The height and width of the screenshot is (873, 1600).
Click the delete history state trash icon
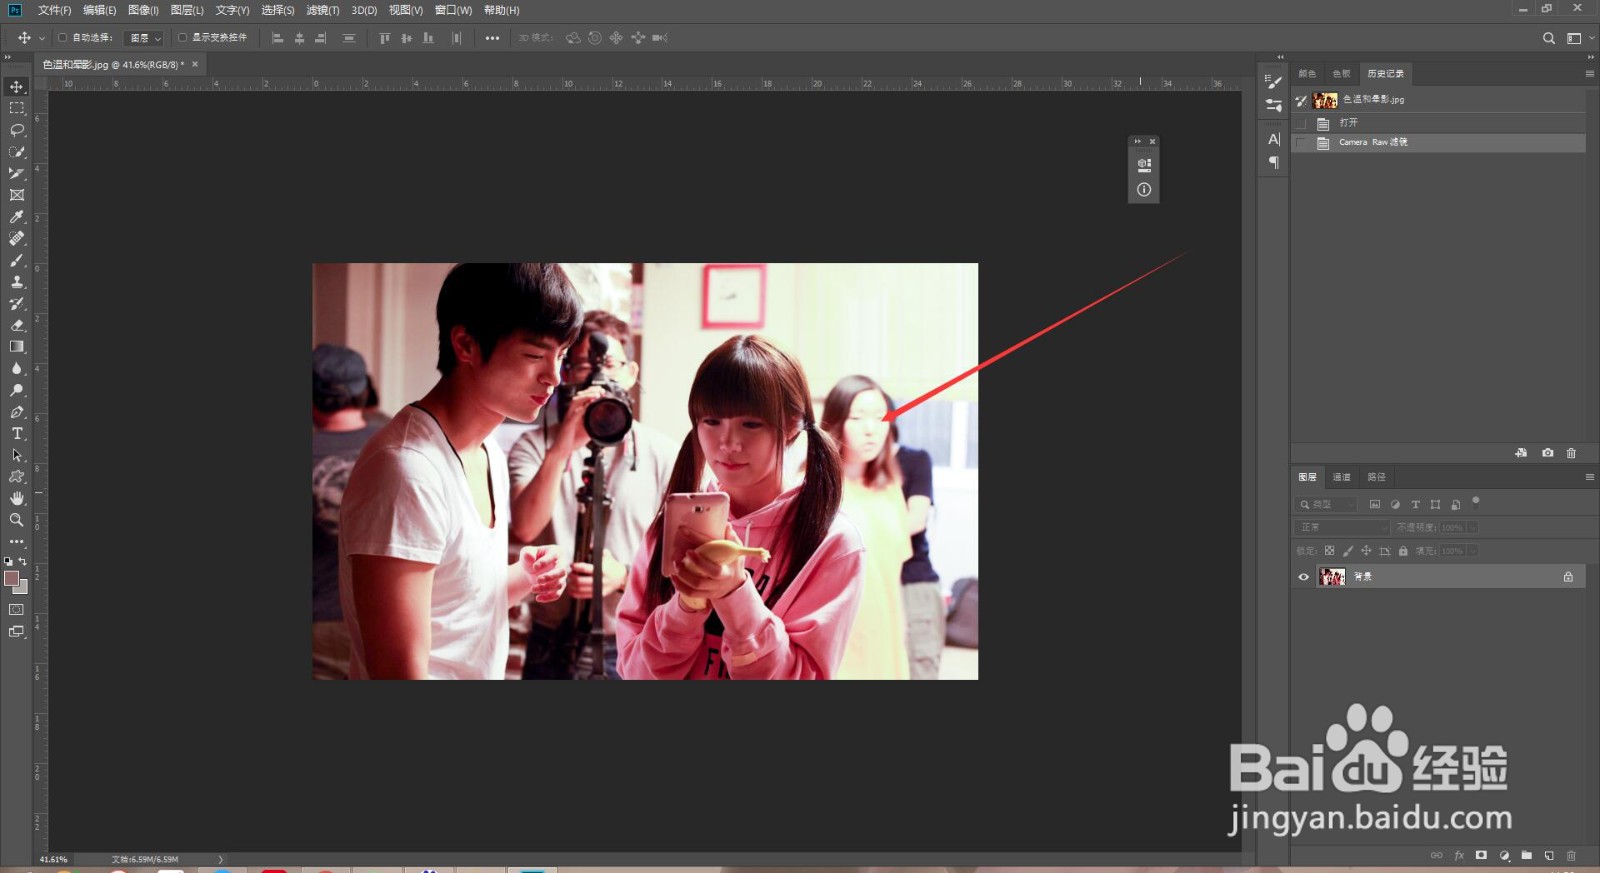(x=1571, y=453)
